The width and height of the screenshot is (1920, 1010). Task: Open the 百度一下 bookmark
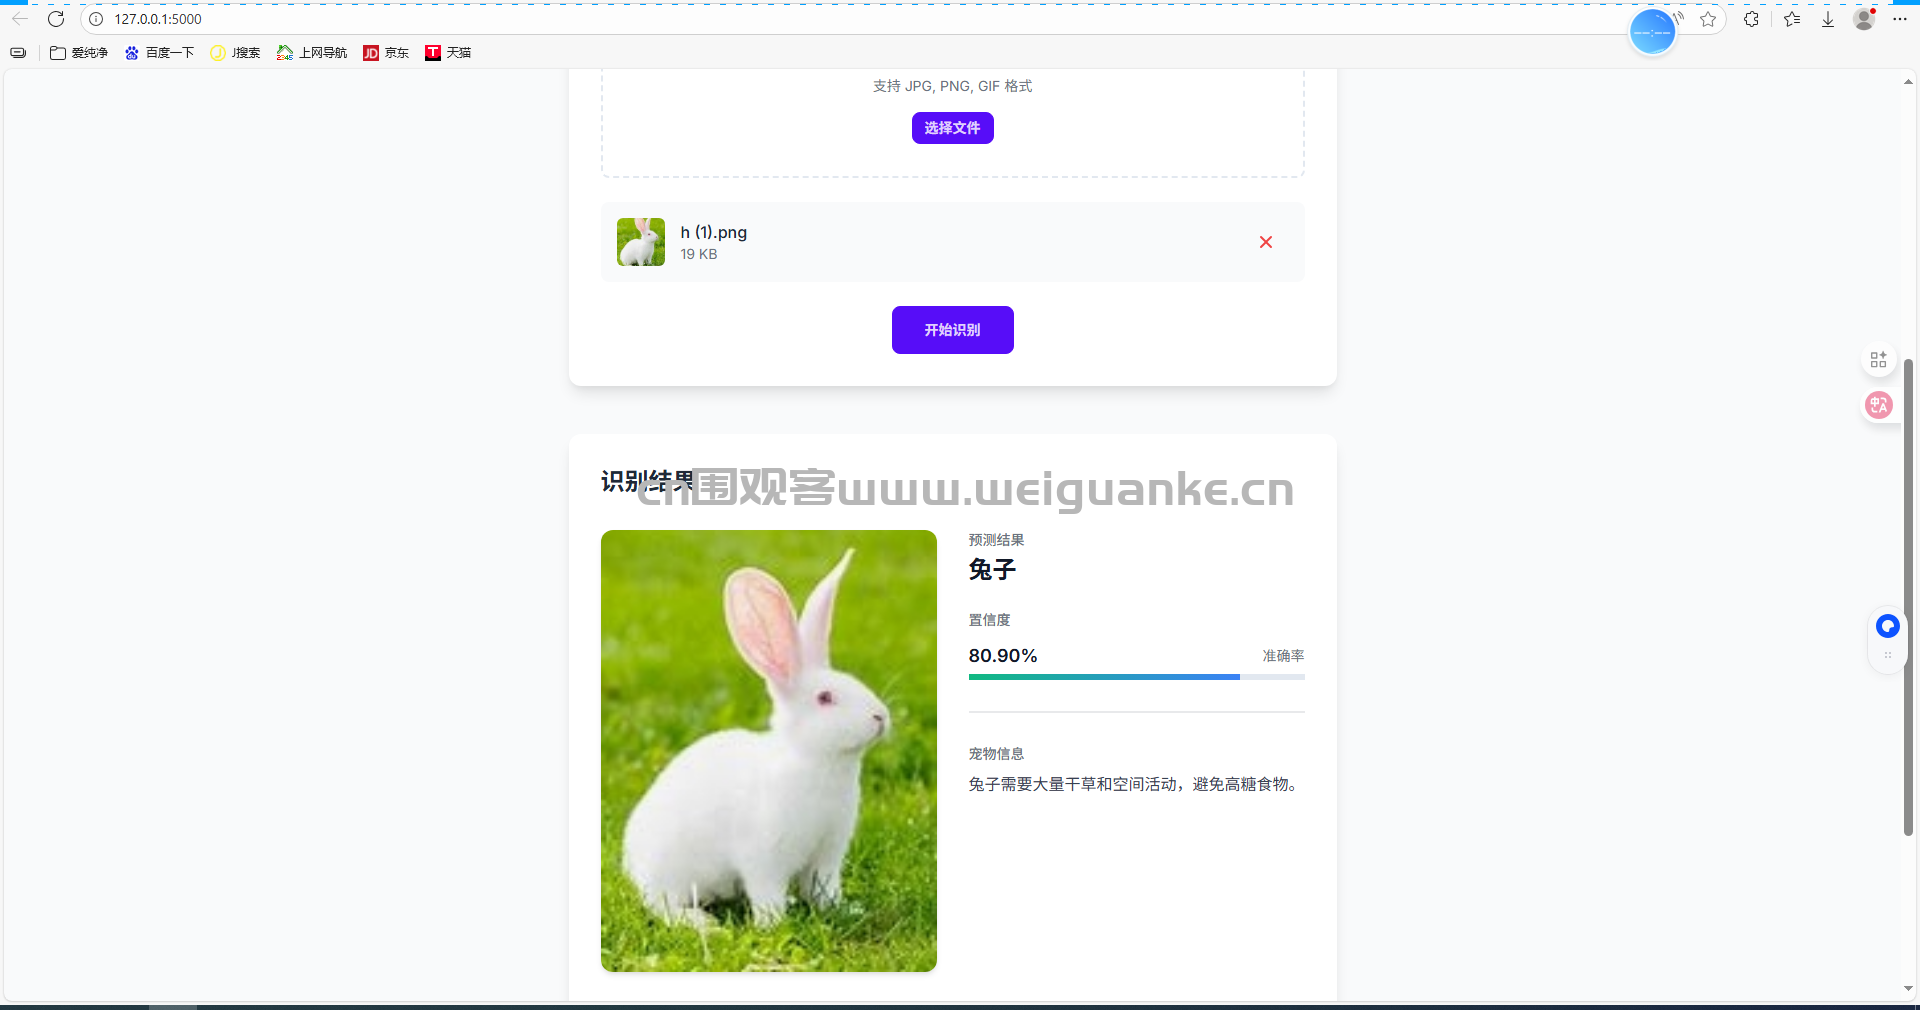159,53
